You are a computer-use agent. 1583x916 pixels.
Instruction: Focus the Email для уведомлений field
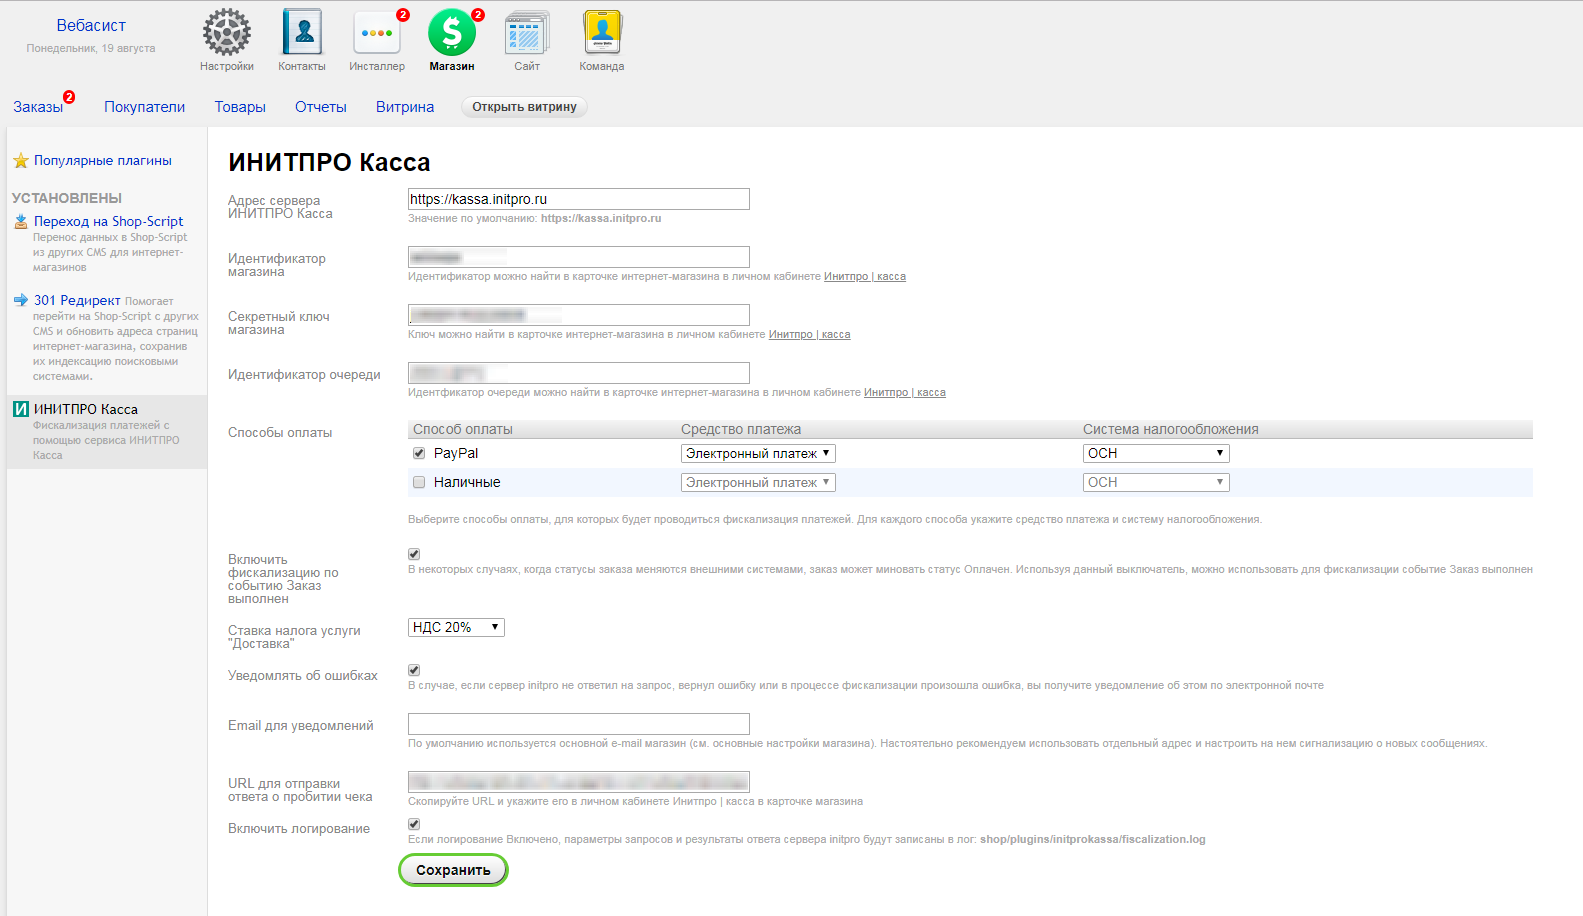(x=579, y=724)
